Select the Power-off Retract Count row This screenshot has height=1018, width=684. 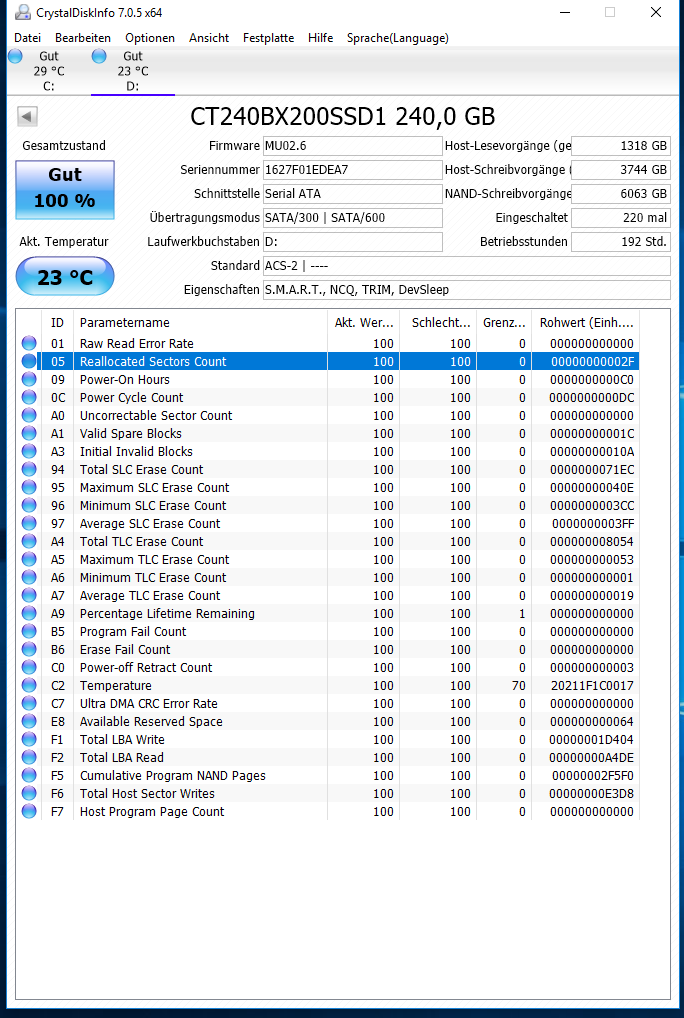pyautogui.click(x=328, y=667)
